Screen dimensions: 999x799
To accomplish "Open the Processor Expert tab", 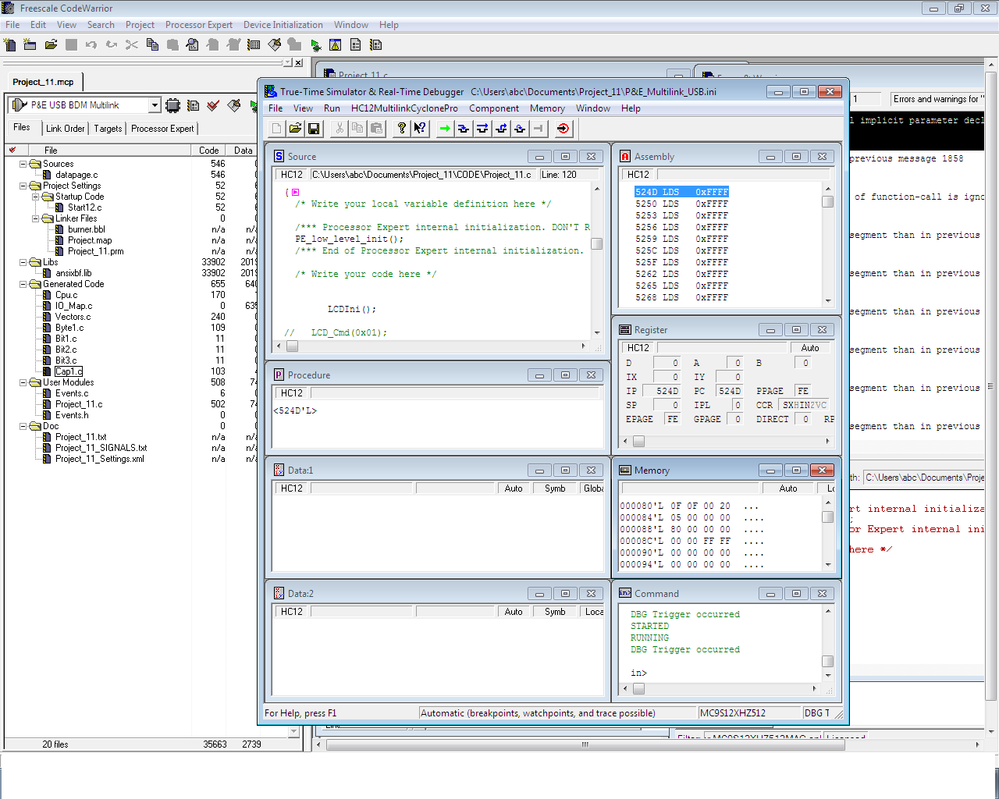I will pyautogui.click(x=162, y=128).
